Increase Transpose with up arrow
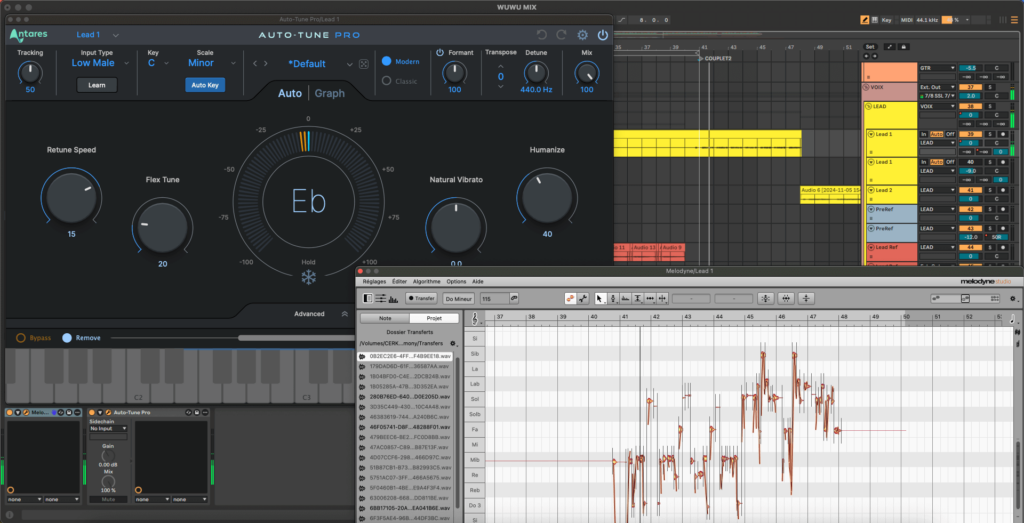Image resolution: width=1024 pixels, height=523 pixels. click(x=501, y=66)
